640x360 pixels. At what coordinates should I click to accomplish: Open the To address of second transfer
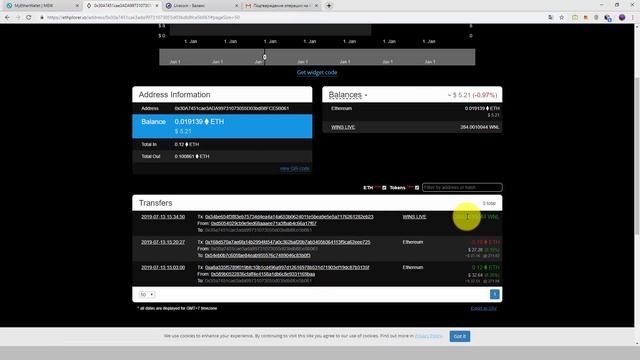(x=258, y=255)
